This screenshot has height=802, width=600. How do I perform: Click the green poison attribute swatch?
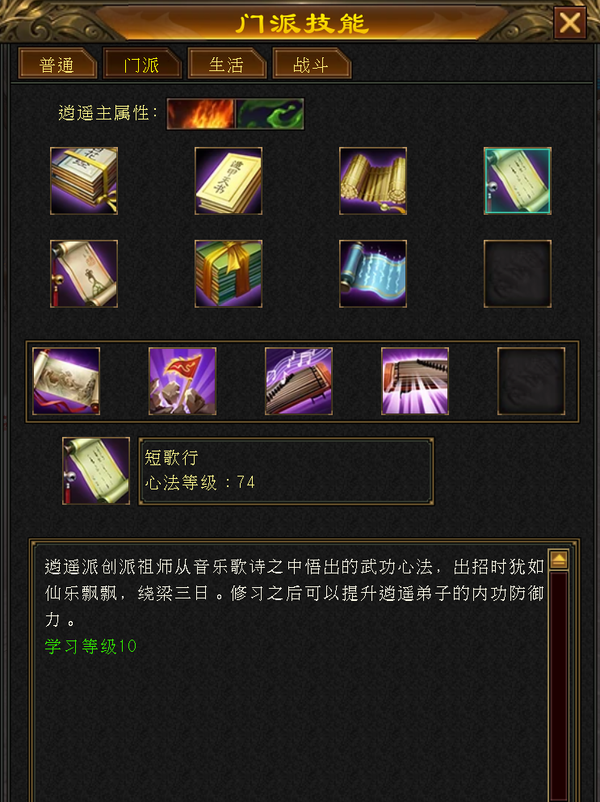[x=270, y=114]
